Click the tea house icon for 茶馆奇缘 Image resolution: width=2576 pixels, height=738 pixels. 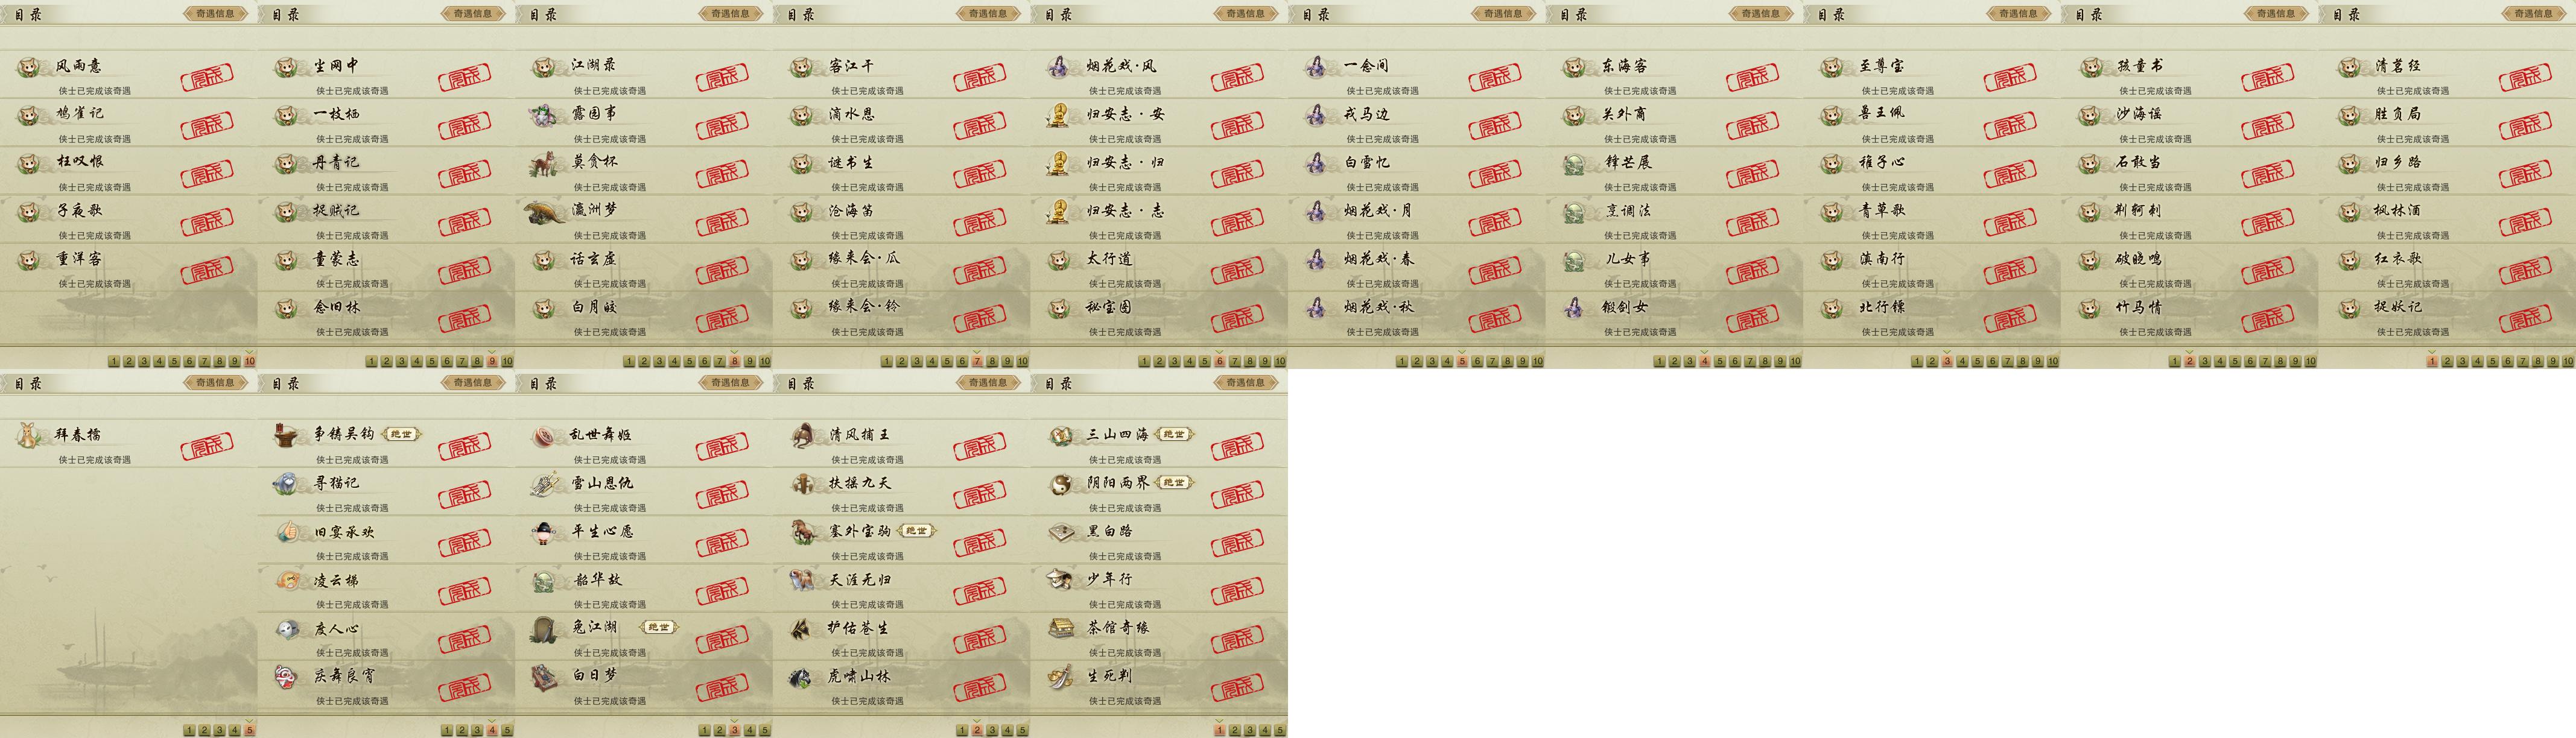[1060, 628]
